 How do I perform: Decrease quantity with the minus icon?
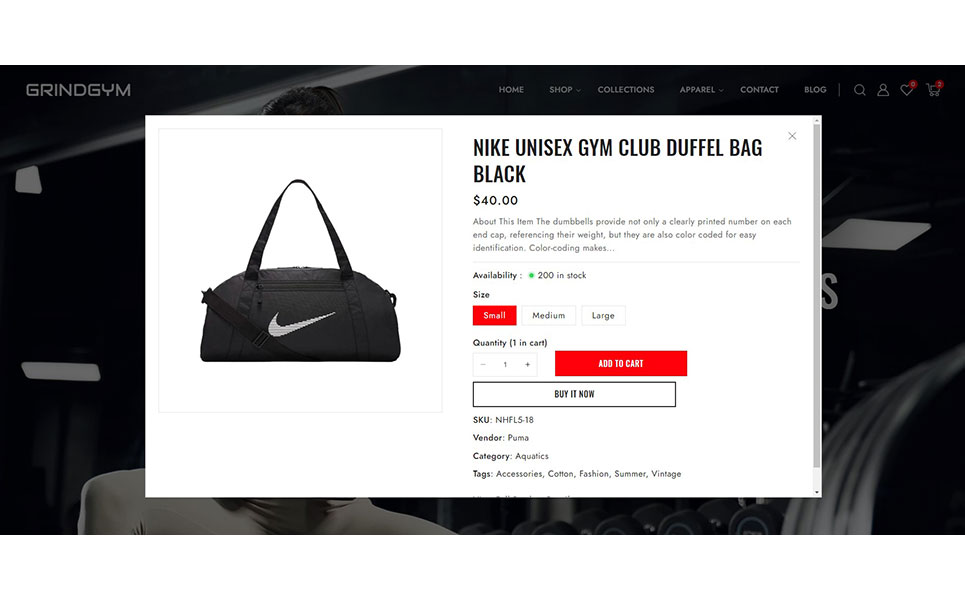coord(483,364)
